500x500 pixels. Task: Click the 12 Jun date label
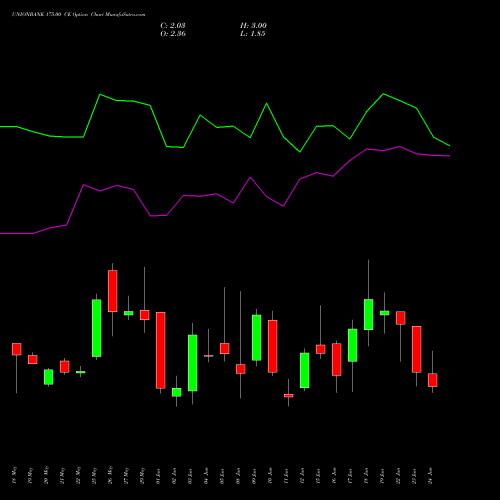point(302,476)
